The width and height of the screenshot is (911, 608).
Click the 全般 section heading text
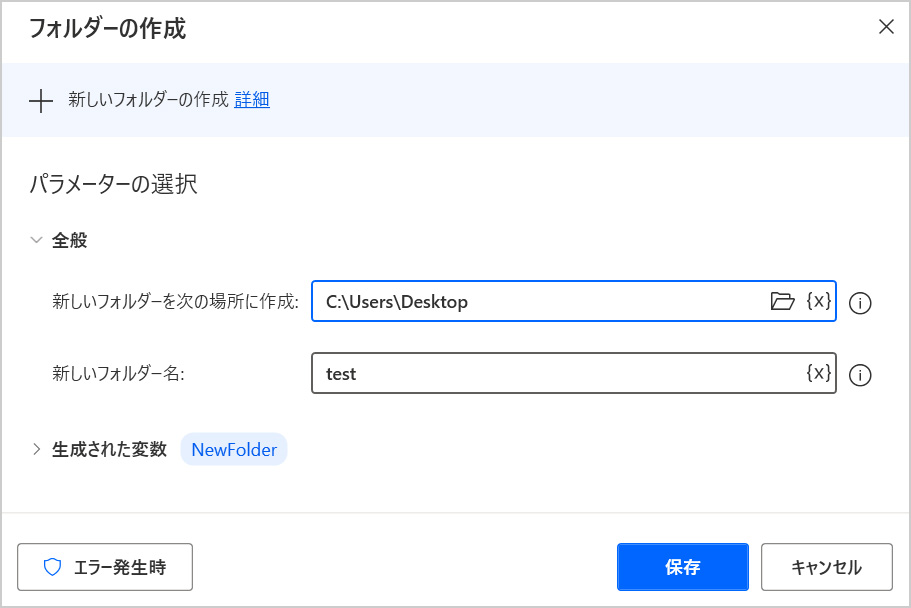pos(68,240)
